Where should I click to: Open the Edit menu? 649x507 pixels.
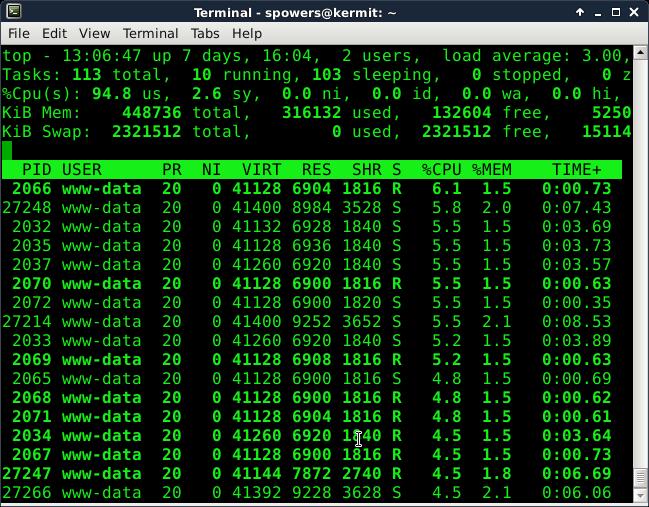(55, 33)
